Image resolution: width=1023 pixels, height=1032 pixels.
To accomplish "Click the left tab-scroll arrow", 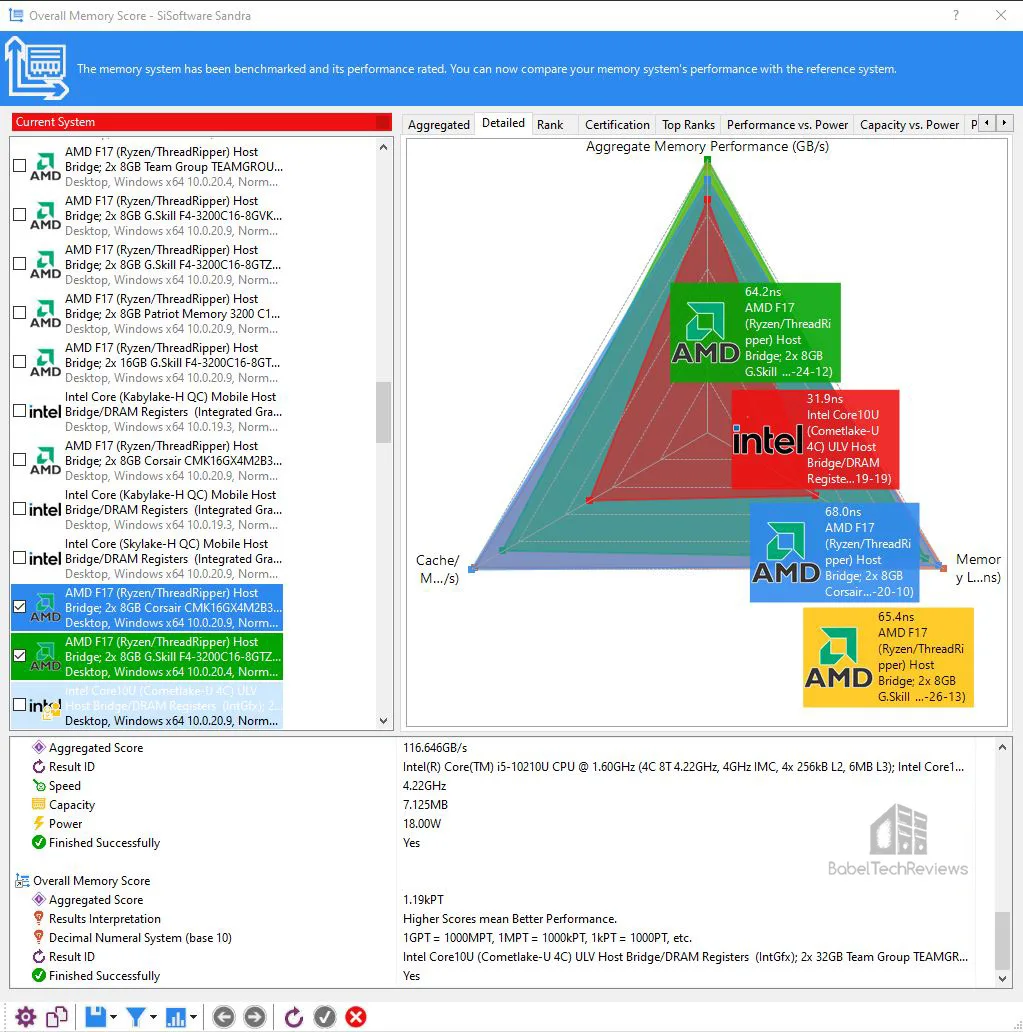I will (987, 122).
